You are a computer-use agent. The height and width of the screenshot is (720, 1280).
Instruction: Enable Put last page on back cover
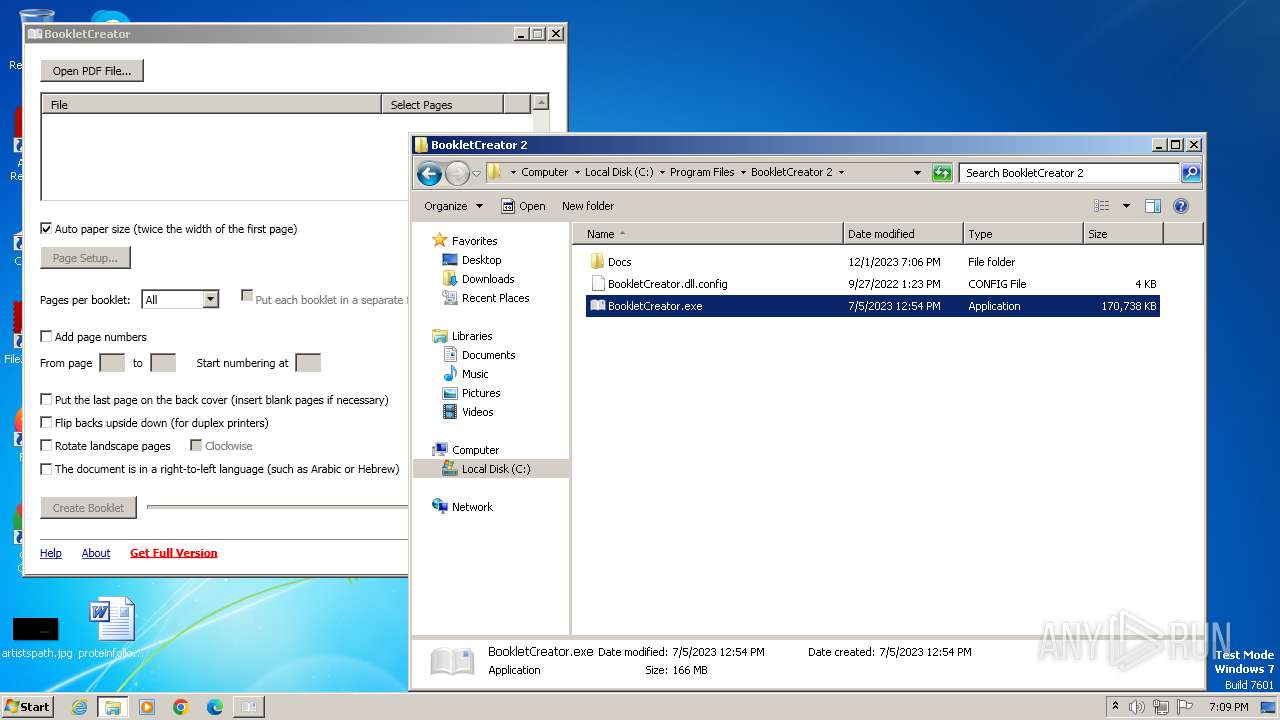pyautogui.click(x=46, y=399)
